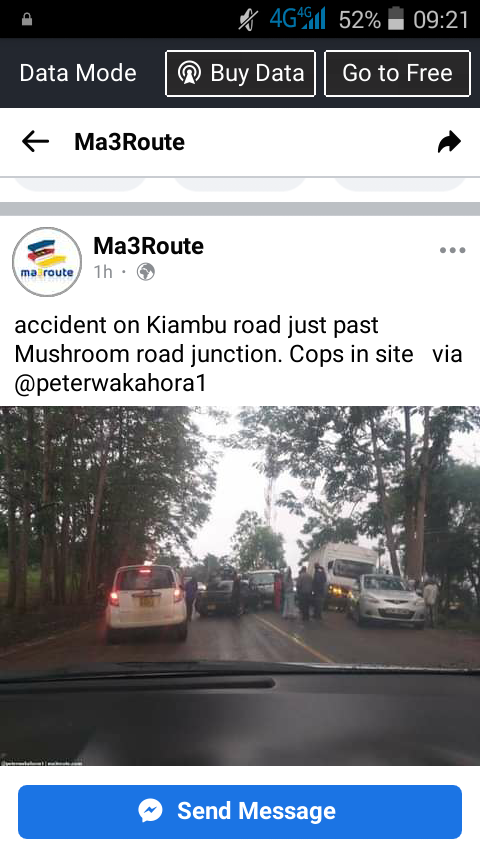480x854 pixels.
Task: Tap the muted sound status icon
Action: (x=248, y=20)
